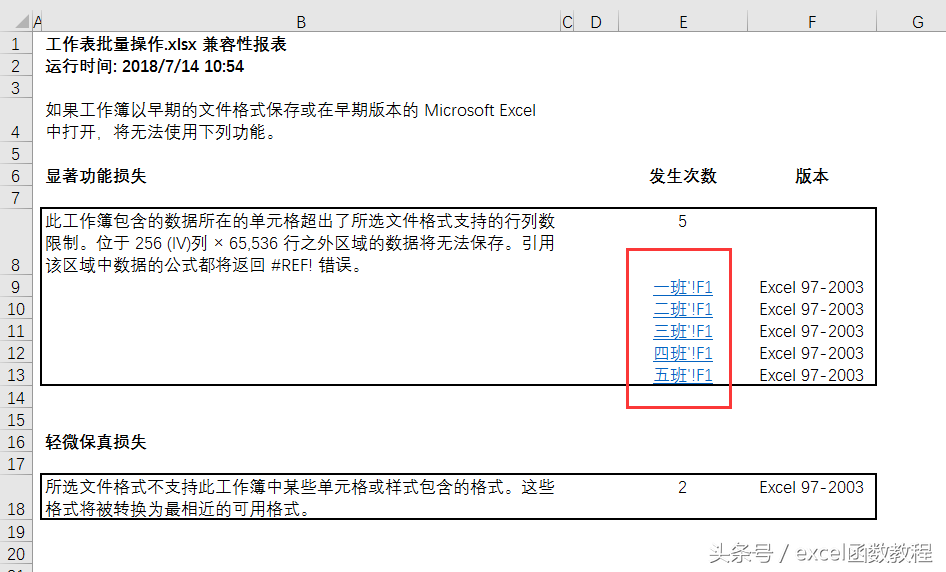Click the cell starting 如果工作簿以早期的文件格式
This screenshot has height=572, width=946.
click(291, 121)
